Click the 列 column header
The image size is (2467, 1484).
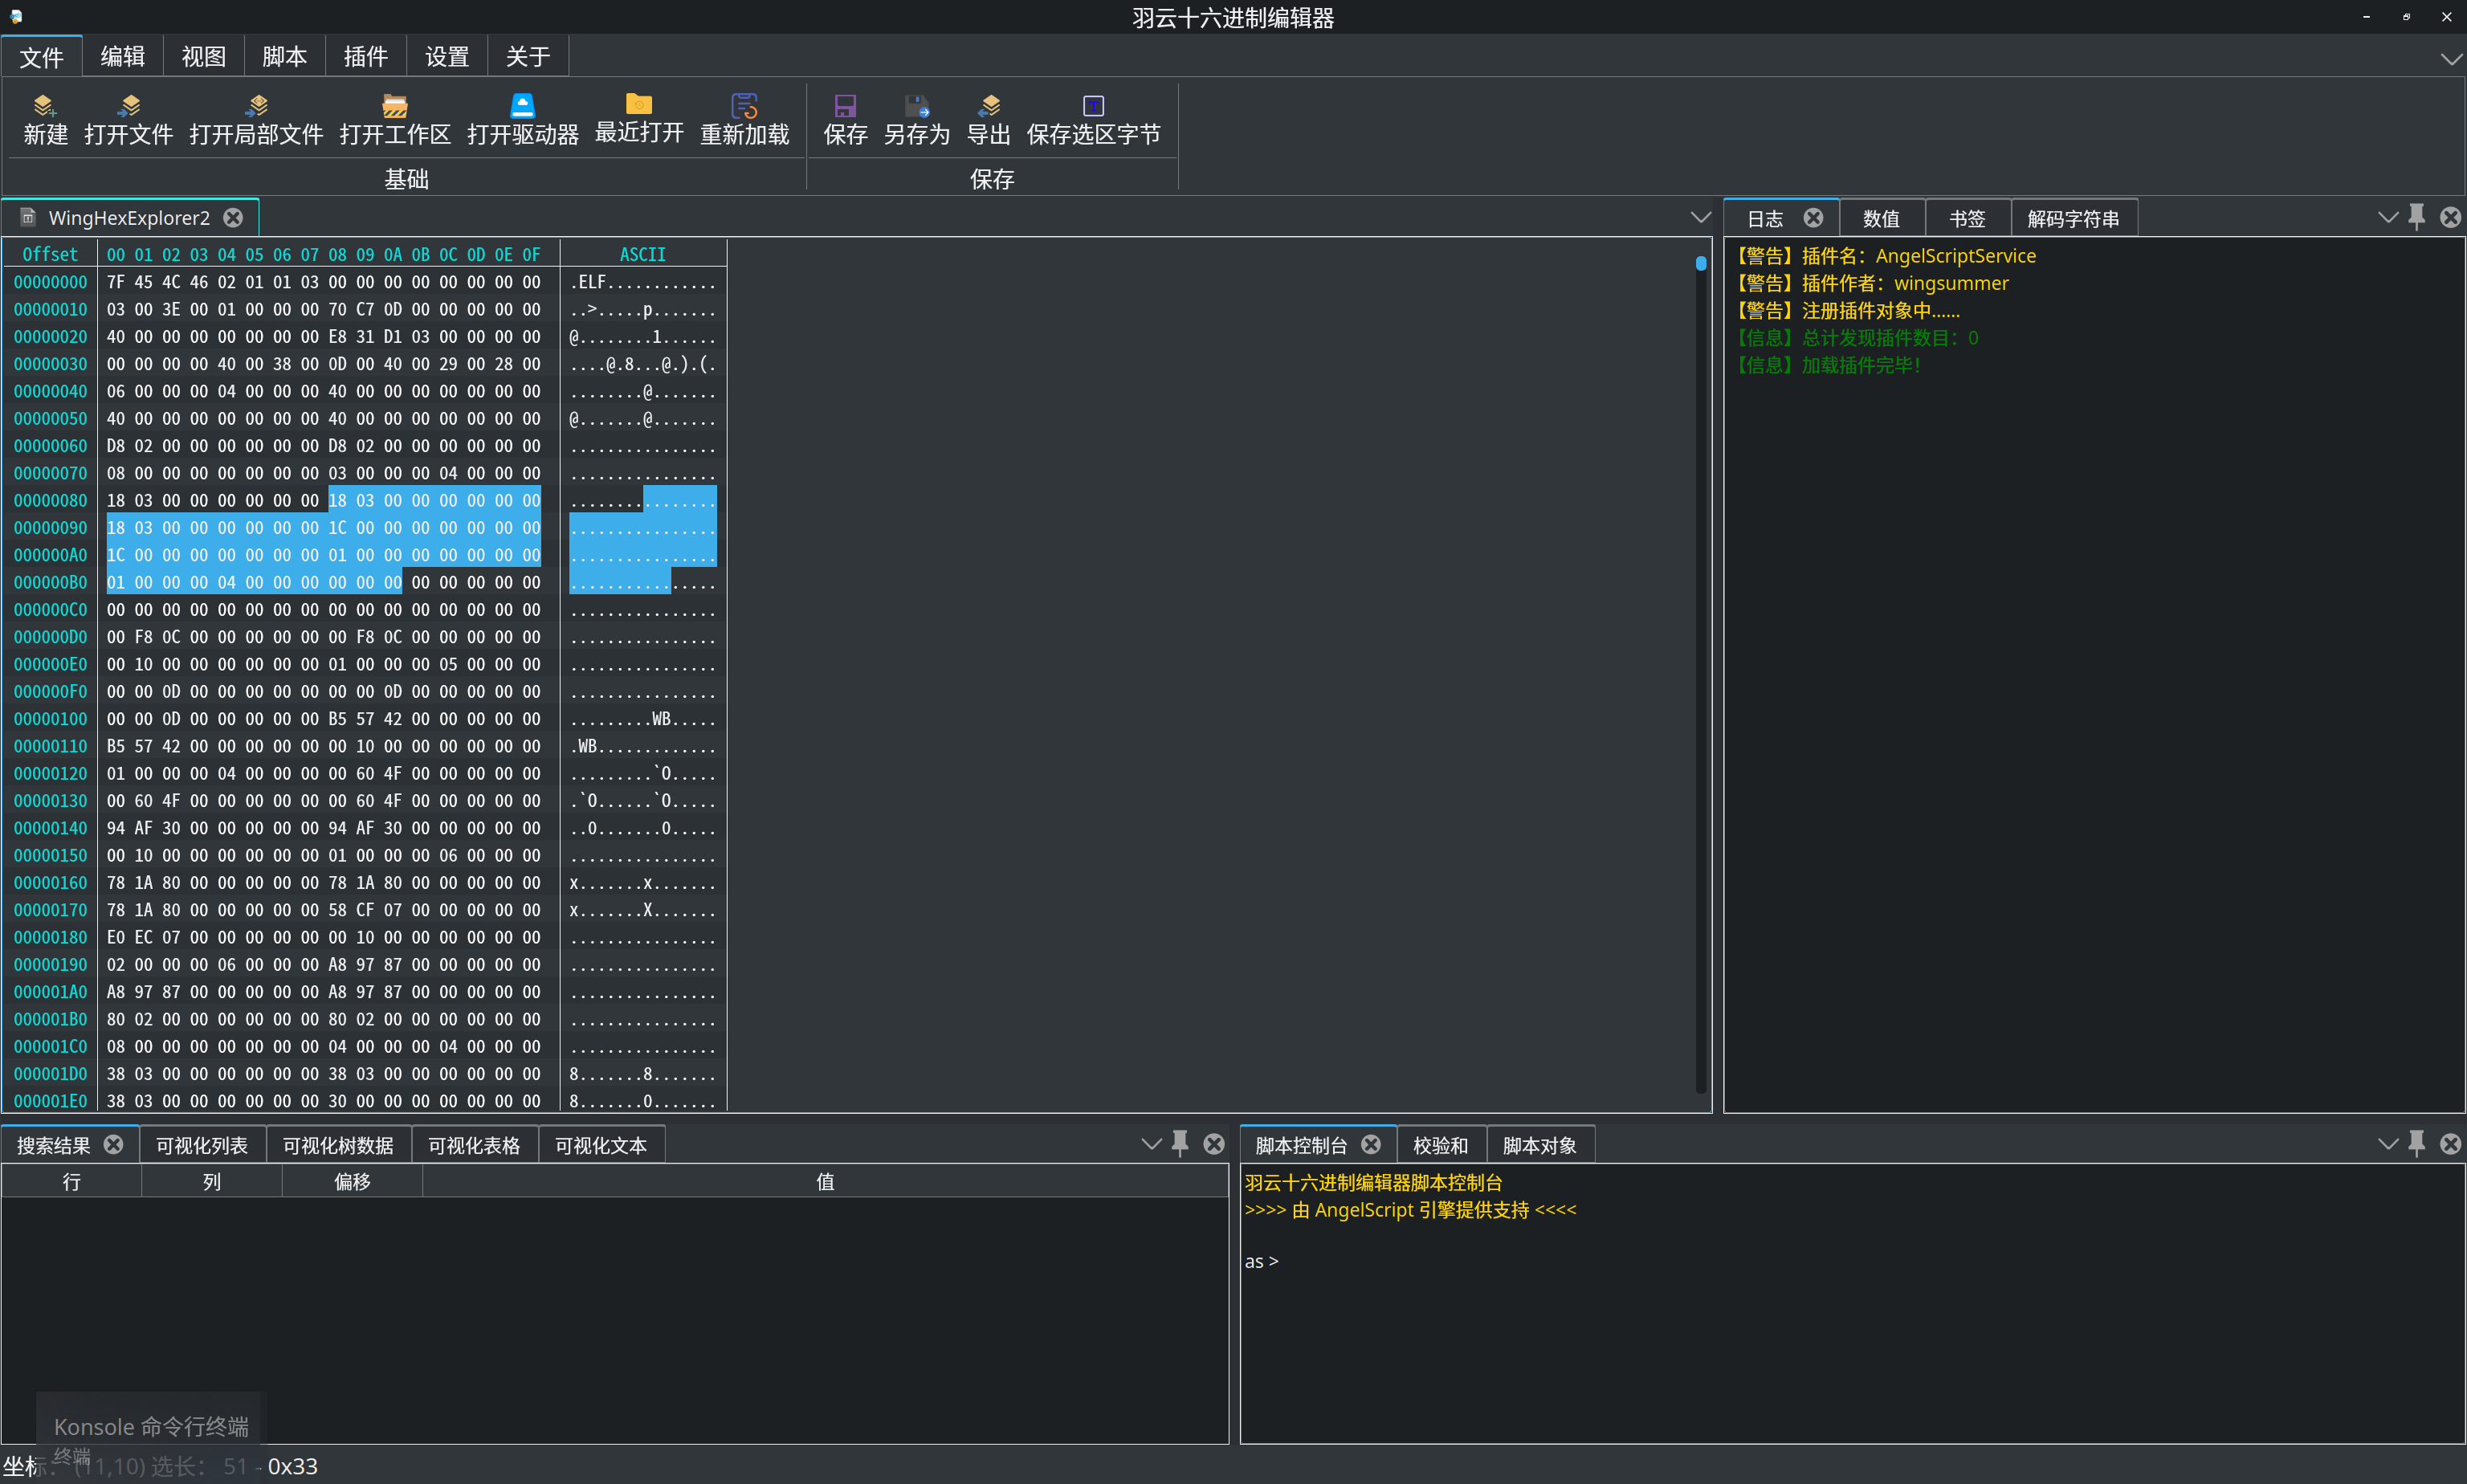point(212,1181)
